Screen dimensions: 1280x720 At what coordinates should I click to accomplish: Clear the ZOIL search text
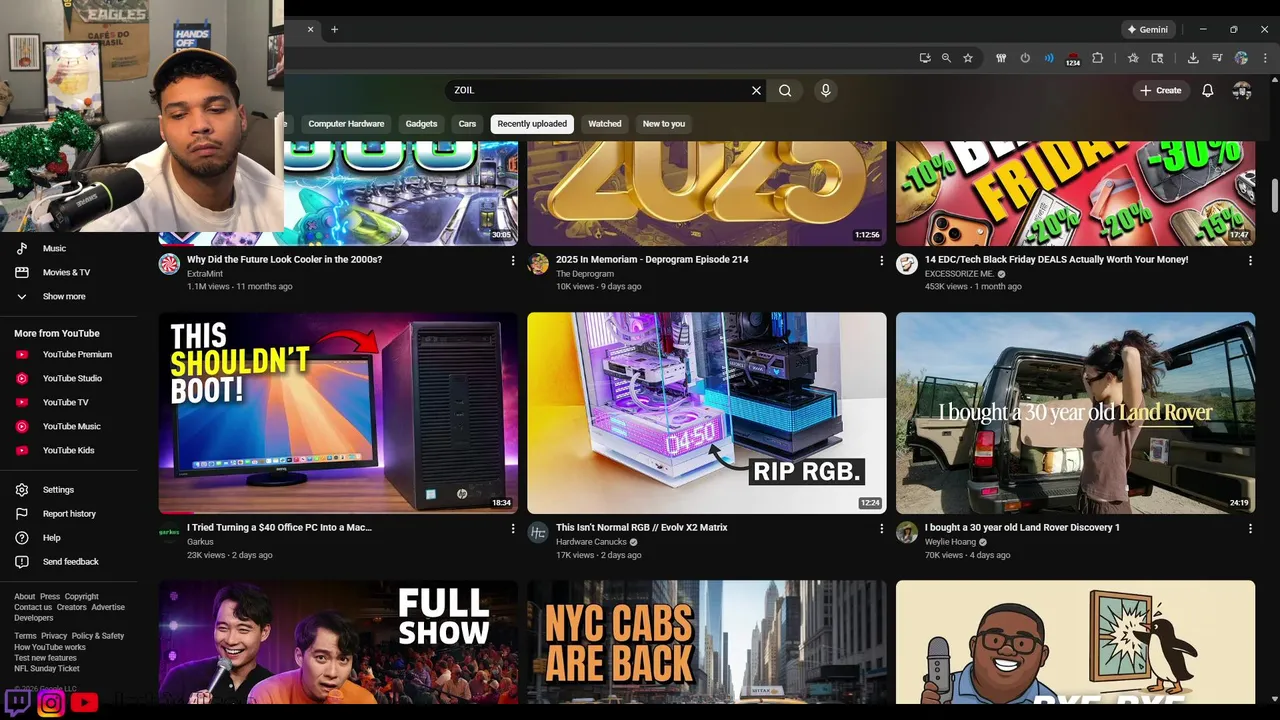(756, 90)
